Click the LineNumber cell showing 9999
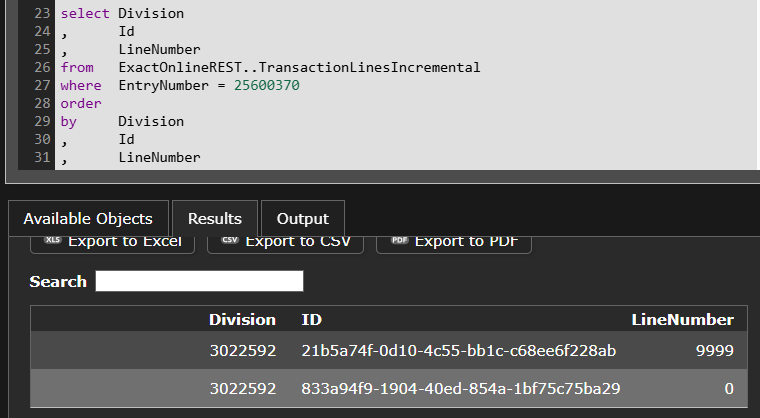 point(714,351)
